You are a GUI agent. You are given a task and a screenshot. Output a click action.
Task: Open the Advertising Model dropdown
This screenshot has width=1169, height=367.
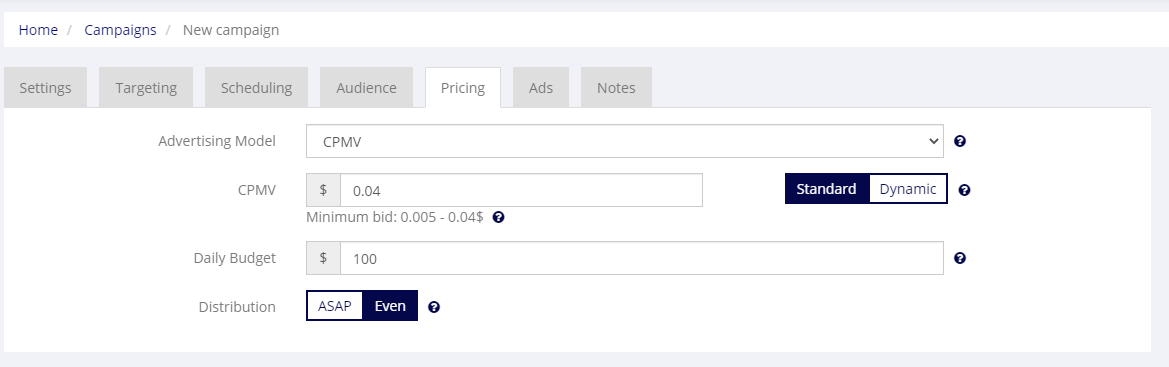click(625, 141)
